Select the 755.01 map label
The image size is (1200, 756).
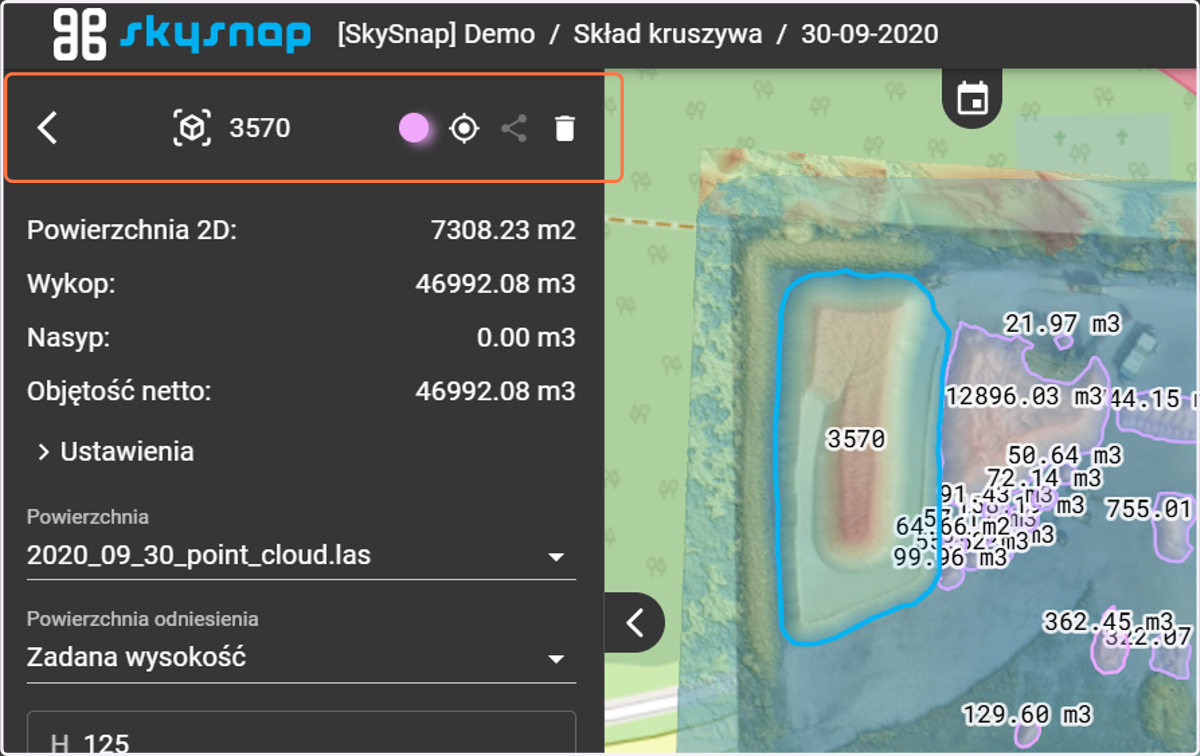coord(1149,508)
